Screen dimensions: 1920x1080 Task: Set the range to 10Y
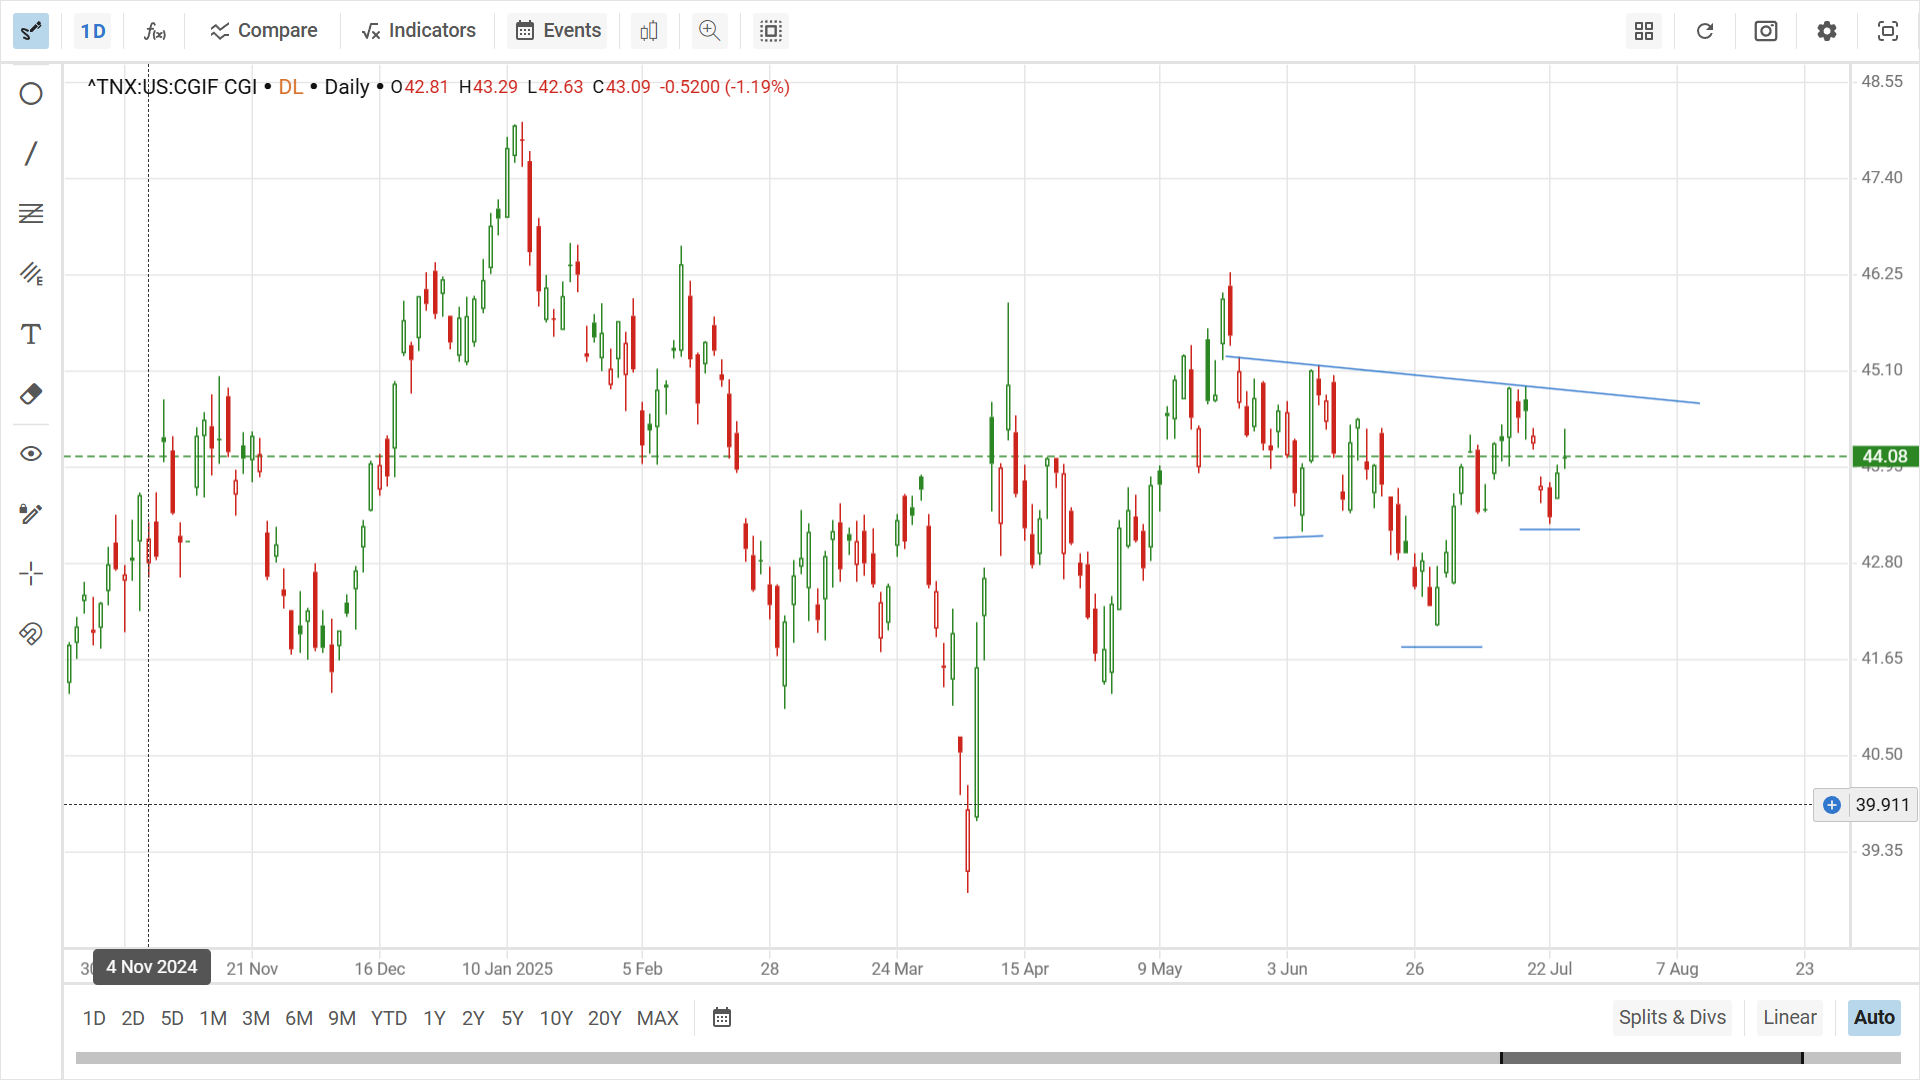tap(556, 1018)
